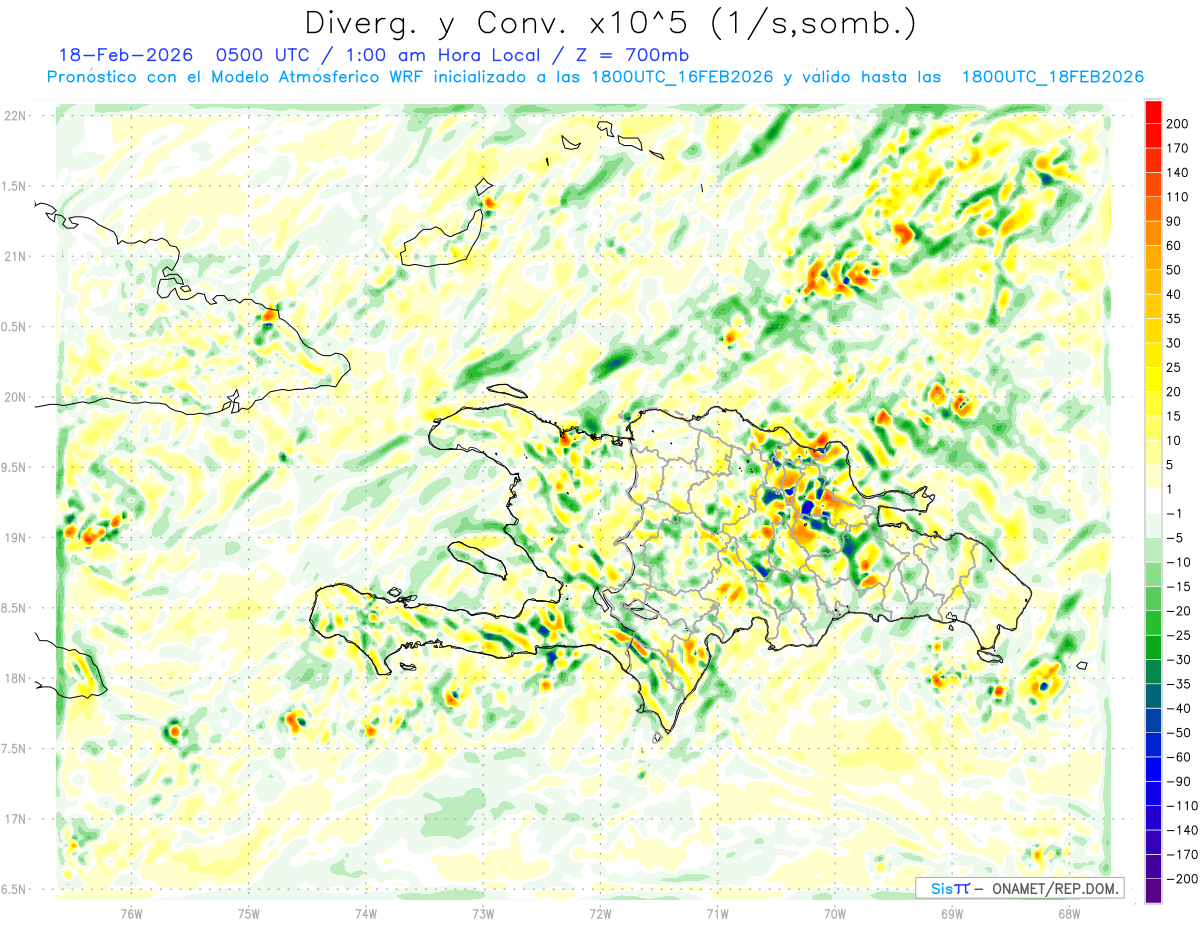Pick the green colorbar segment between -20 and -25
This screenshot has width=1200, height=927.
pos(1154,623)
